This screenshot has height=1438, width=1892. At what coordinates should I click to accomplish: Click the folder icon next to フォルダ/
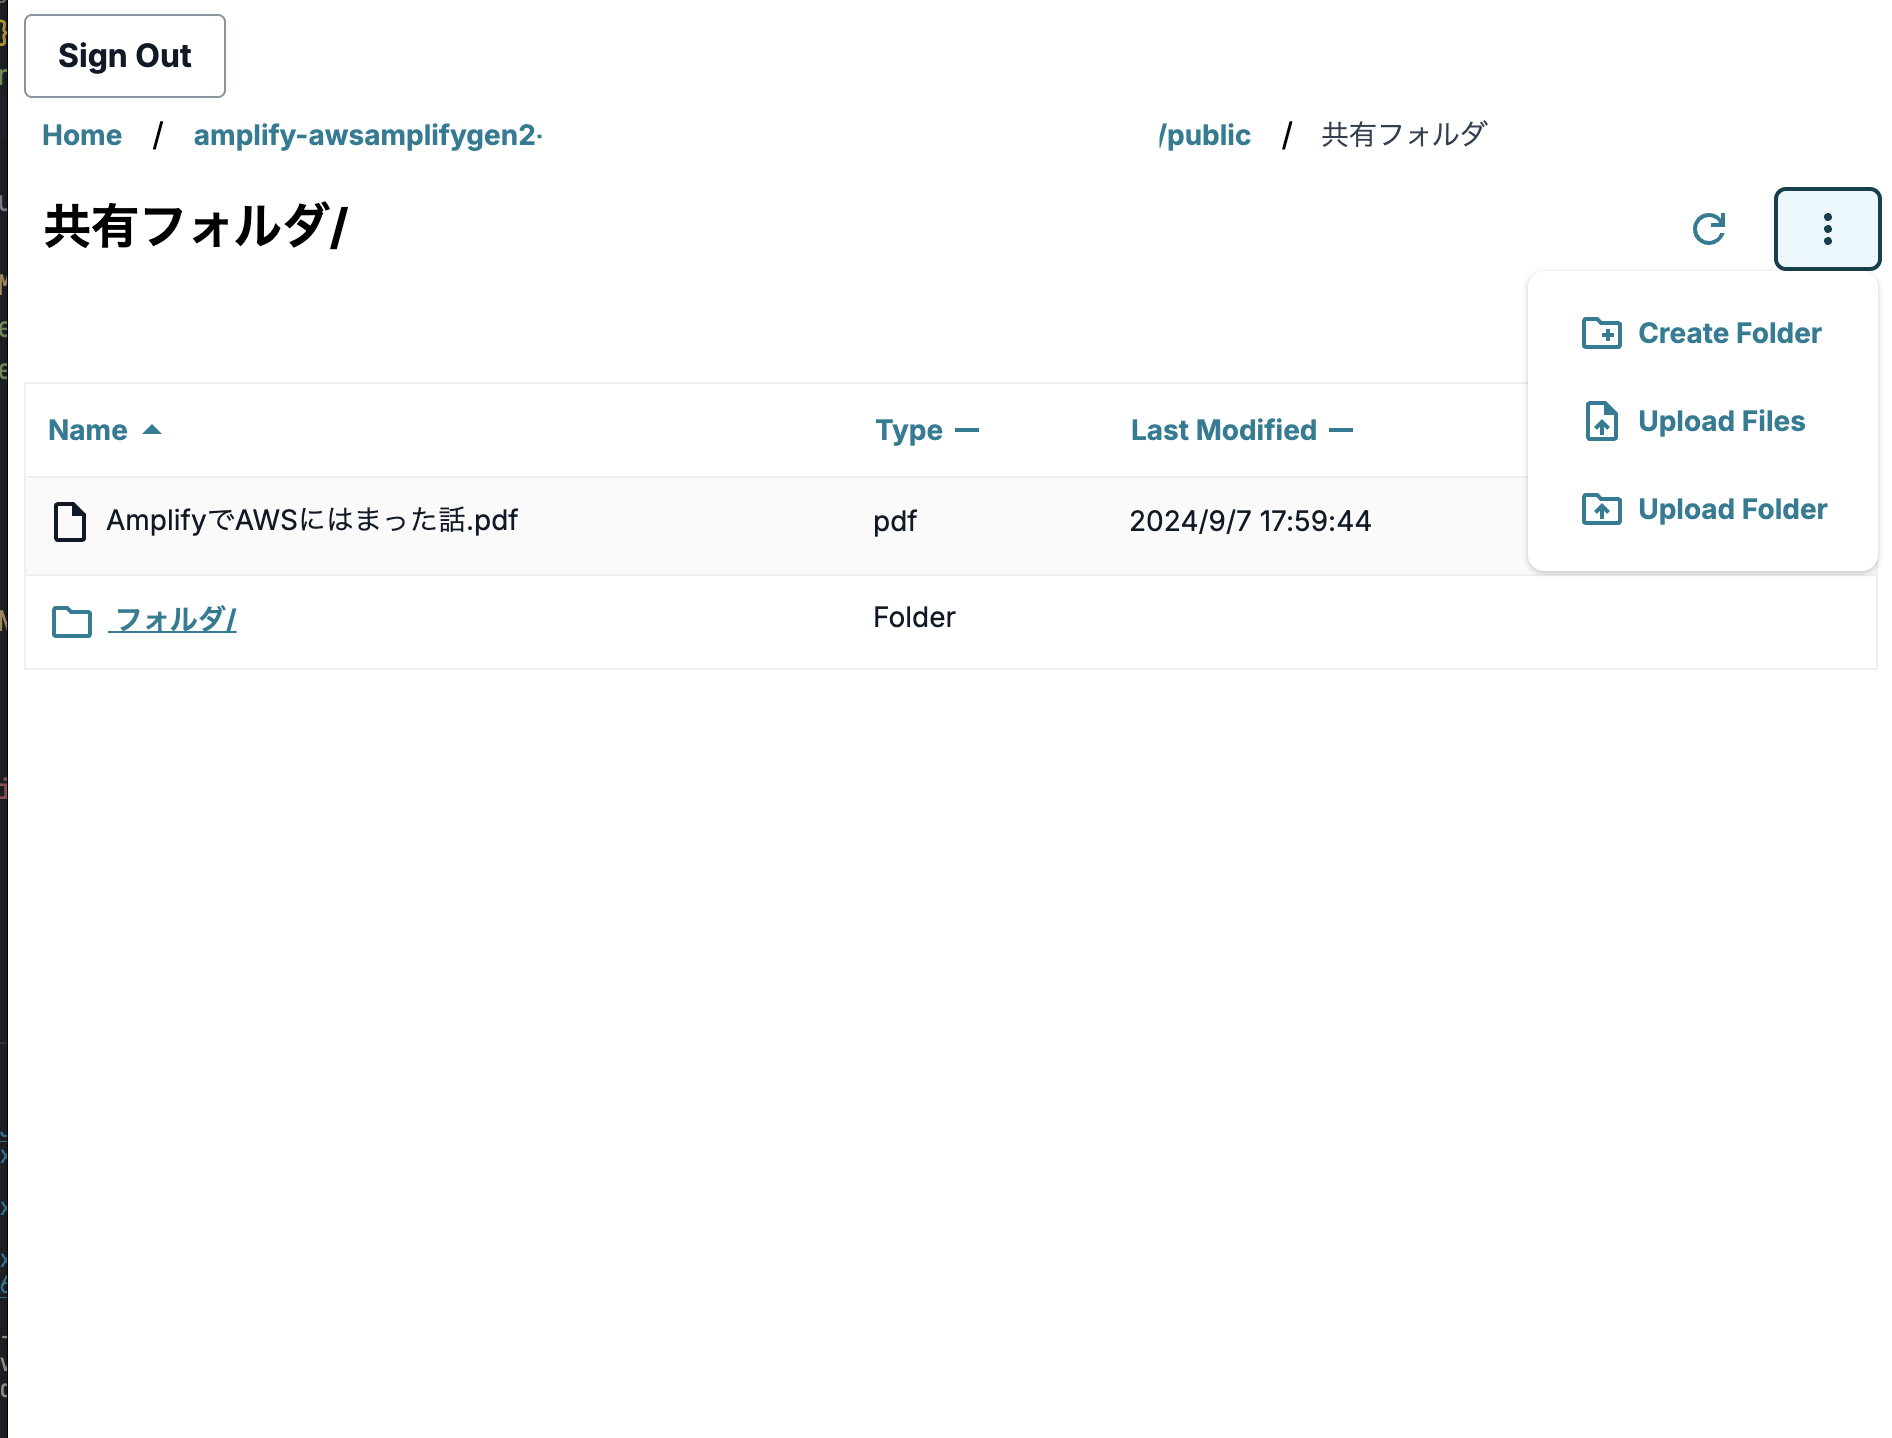coord(71,620)
